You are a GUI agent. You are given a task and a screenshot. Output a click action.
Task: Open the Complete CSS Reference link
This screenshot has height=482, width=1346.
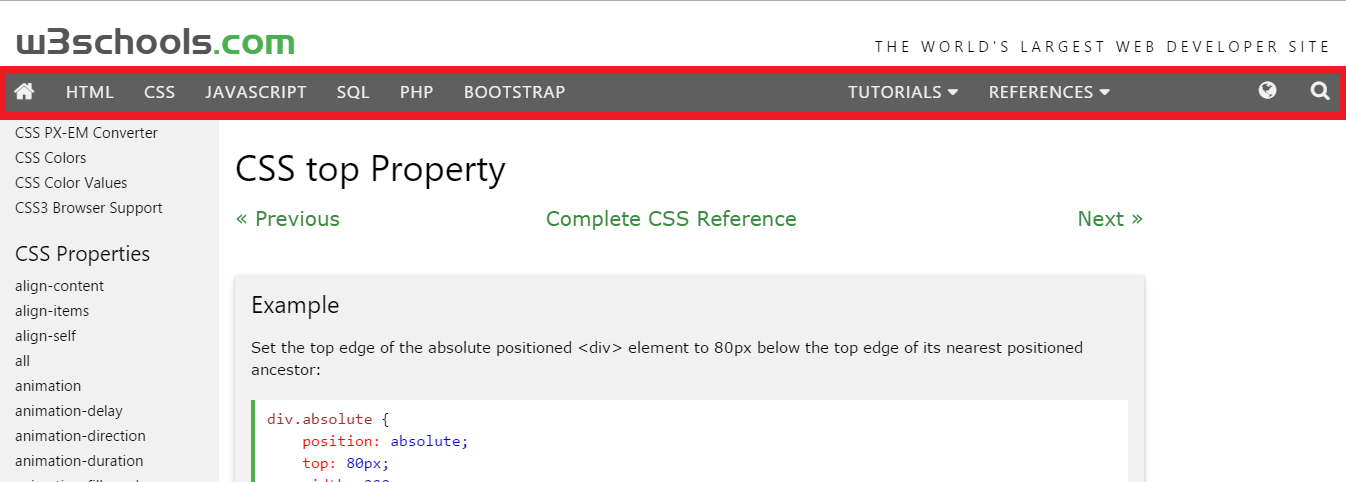click(x=671, y=219)
